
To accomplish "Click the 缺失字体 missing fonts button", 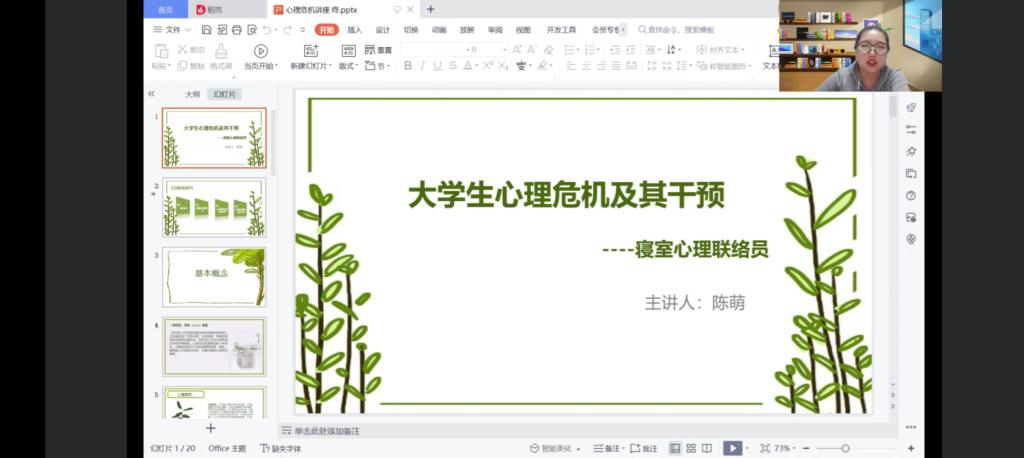I will coord(280,448).
